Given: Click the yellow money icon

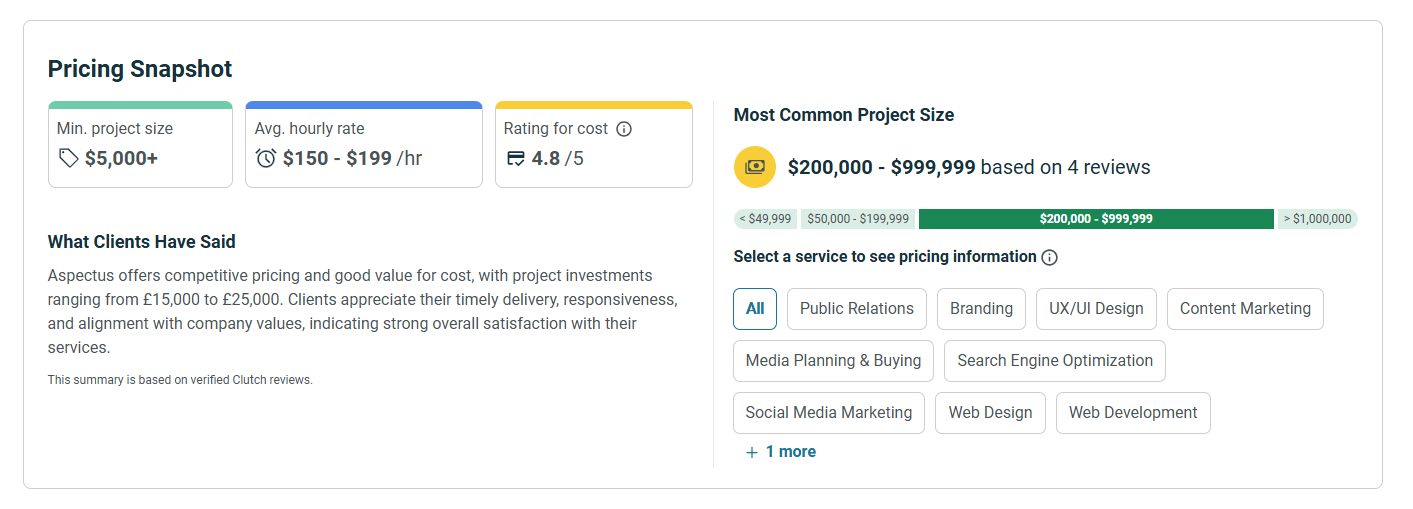Looking at the screenshot, I should (755, 167).
